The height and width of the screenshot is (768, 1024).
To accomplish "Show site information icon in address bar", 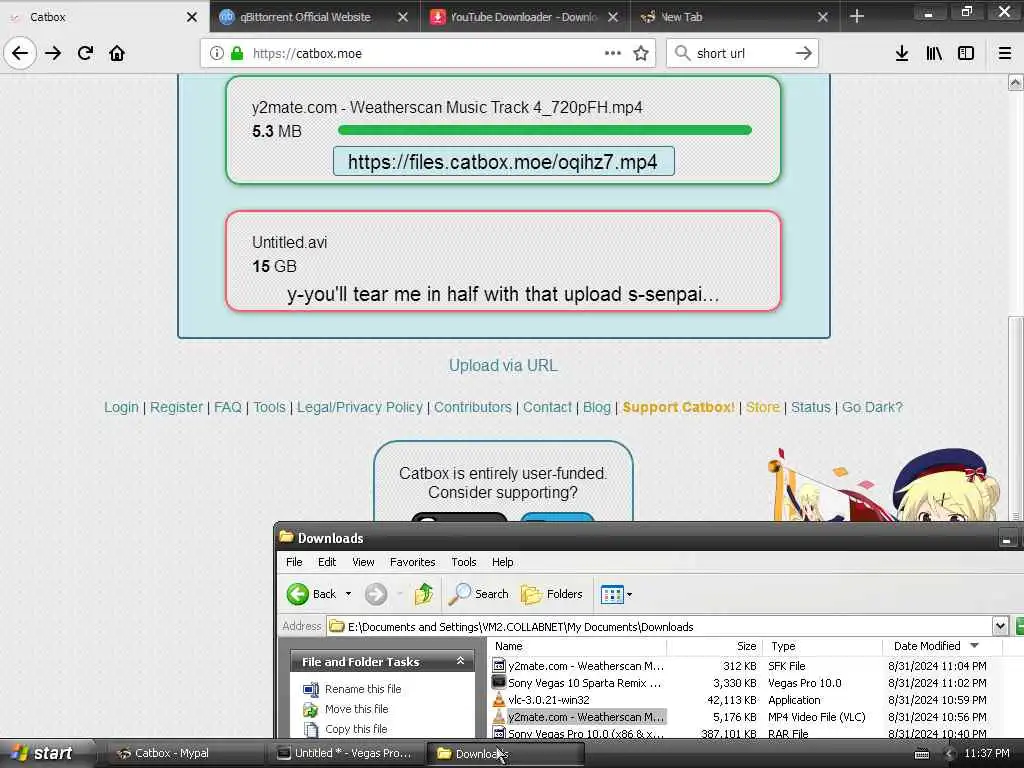I will 217,53.
